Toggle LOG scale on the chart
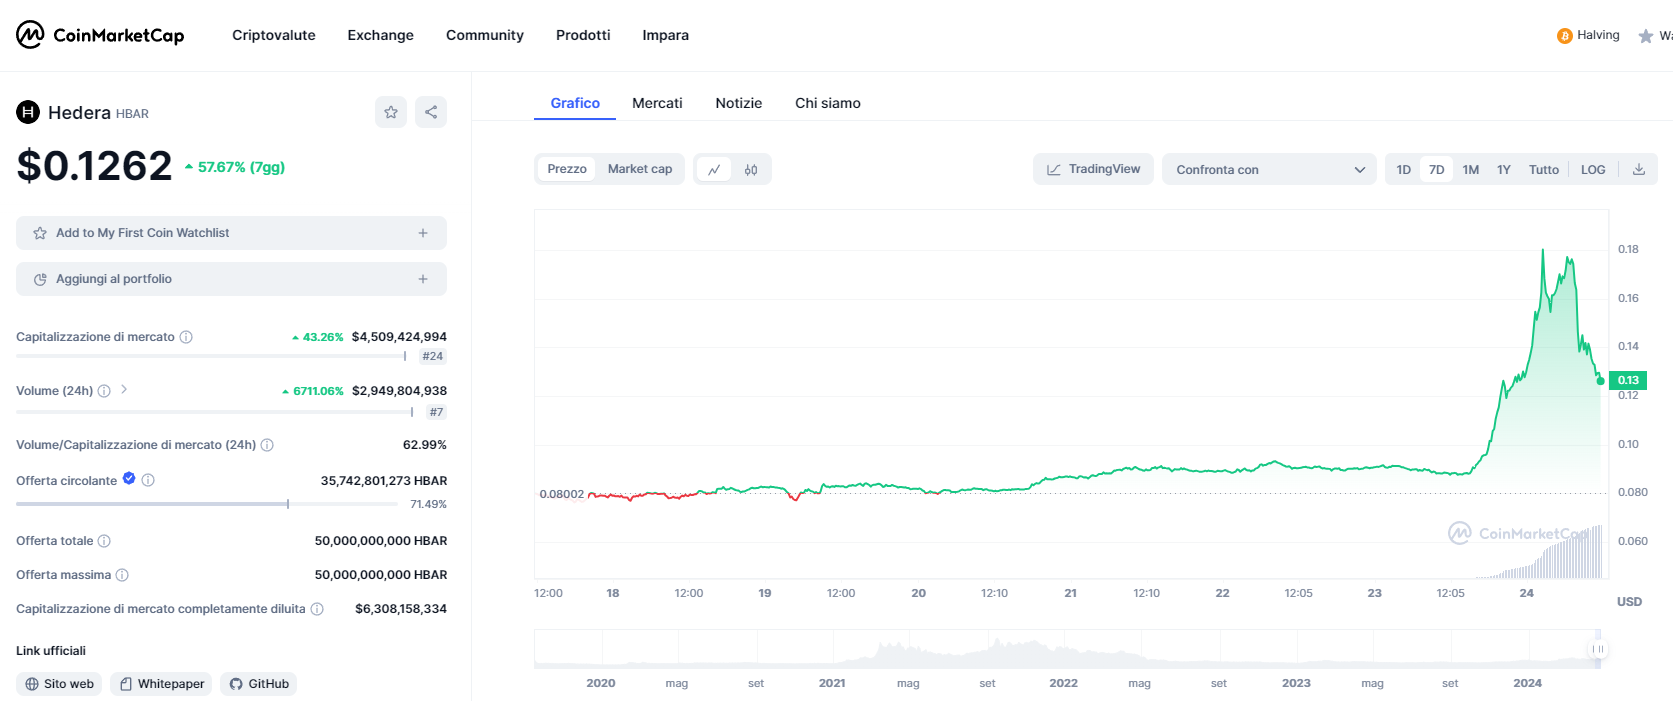This screenshot has height=701, width=1673. coord(1593,169)
